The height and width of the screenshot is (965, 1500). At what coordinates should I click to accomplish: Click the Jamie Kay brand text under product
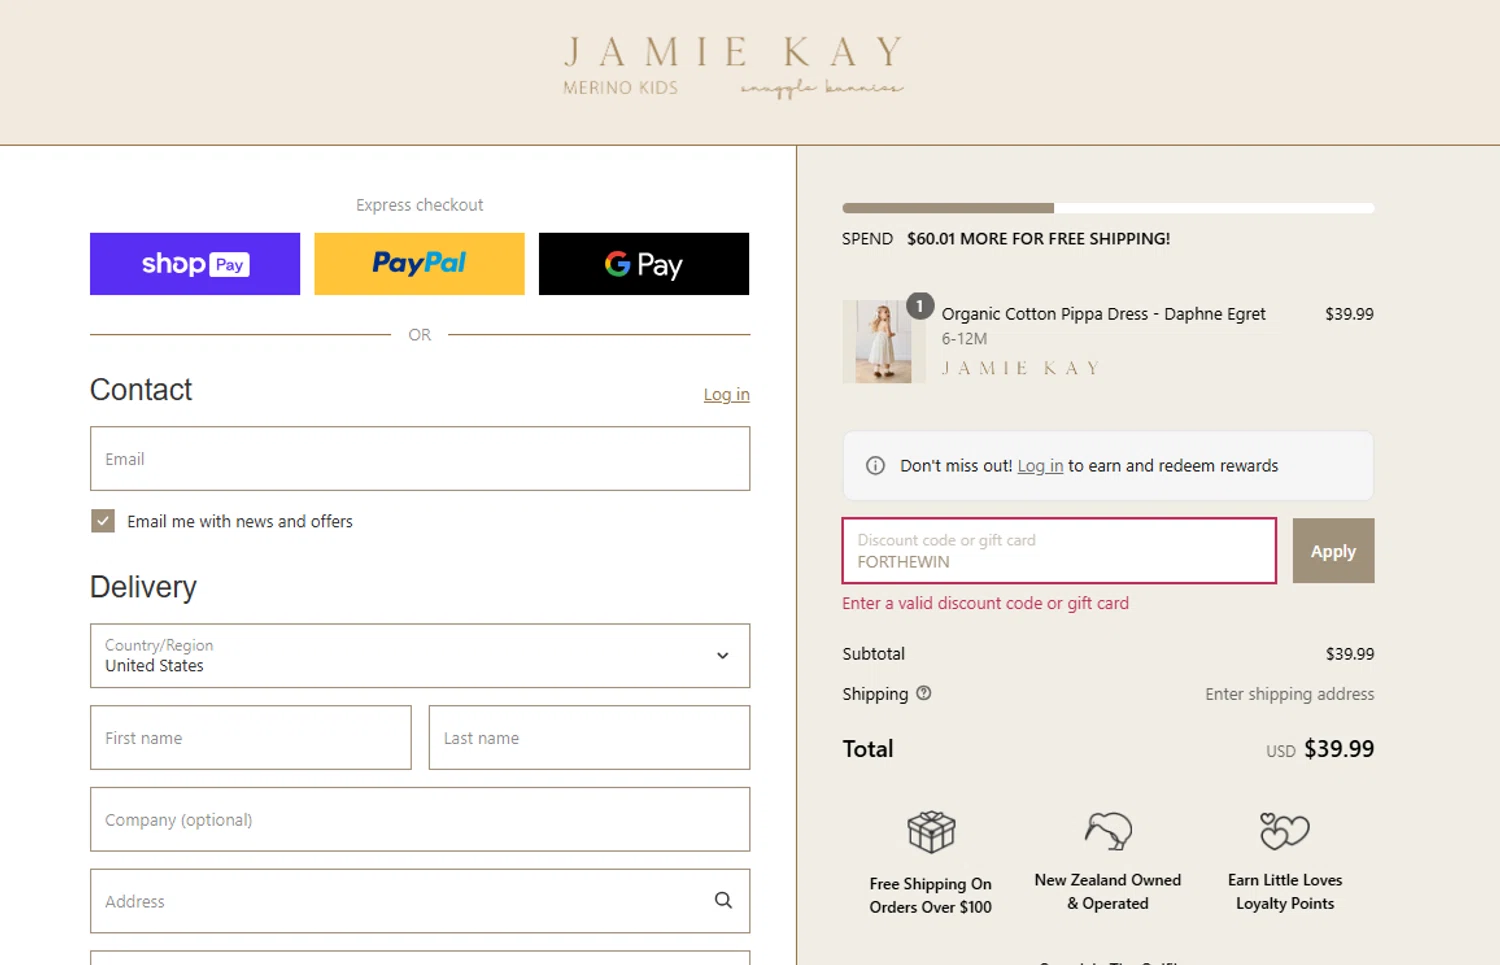pyautogui.click(x=1021, y=368)
